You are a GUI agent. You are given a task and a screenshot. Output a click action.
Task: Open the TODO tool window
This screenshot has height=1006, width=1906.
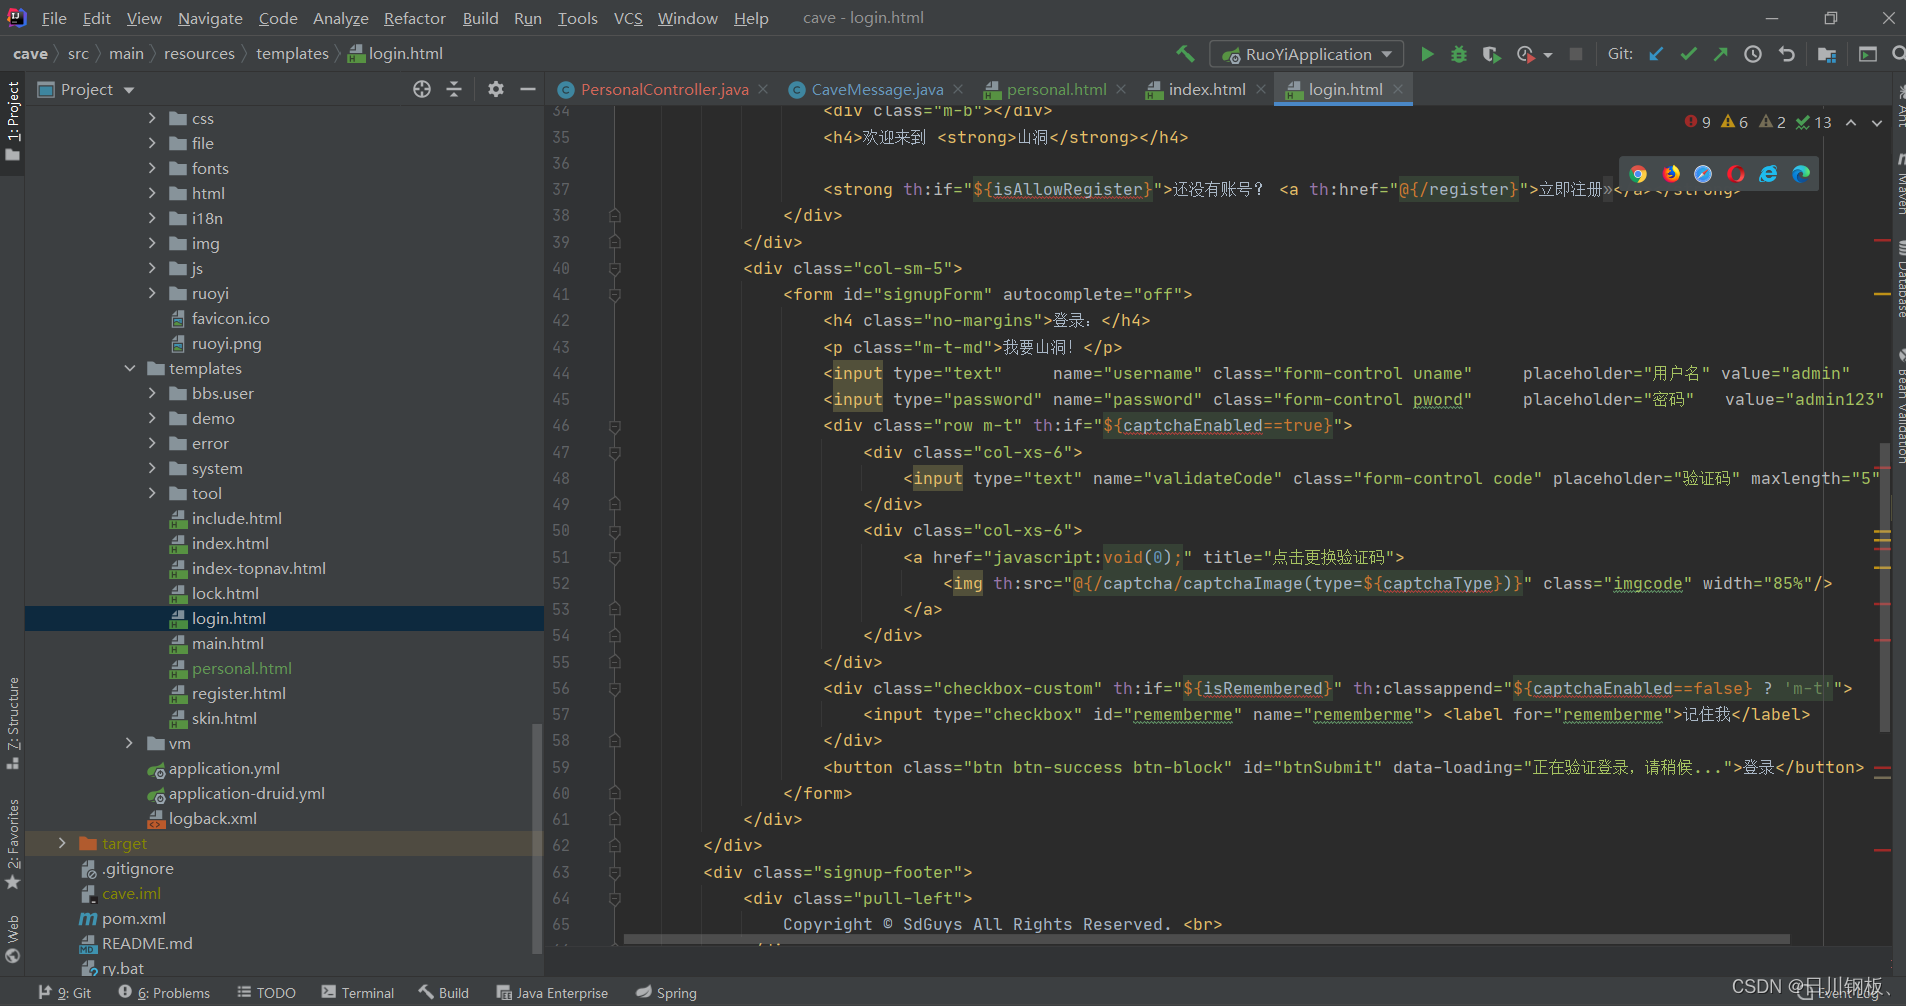coord(266,992)
